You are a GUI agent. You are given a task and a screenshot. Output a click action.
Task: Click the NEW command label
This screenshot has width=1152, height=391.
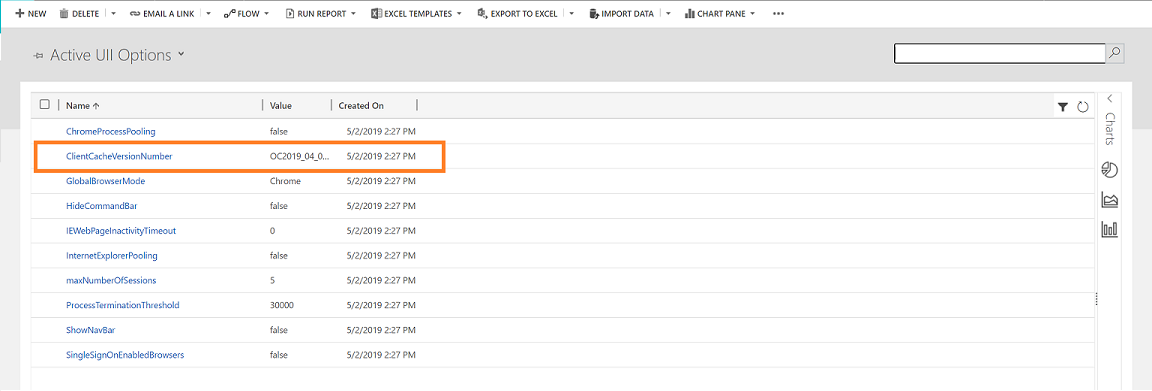(37, 14)
